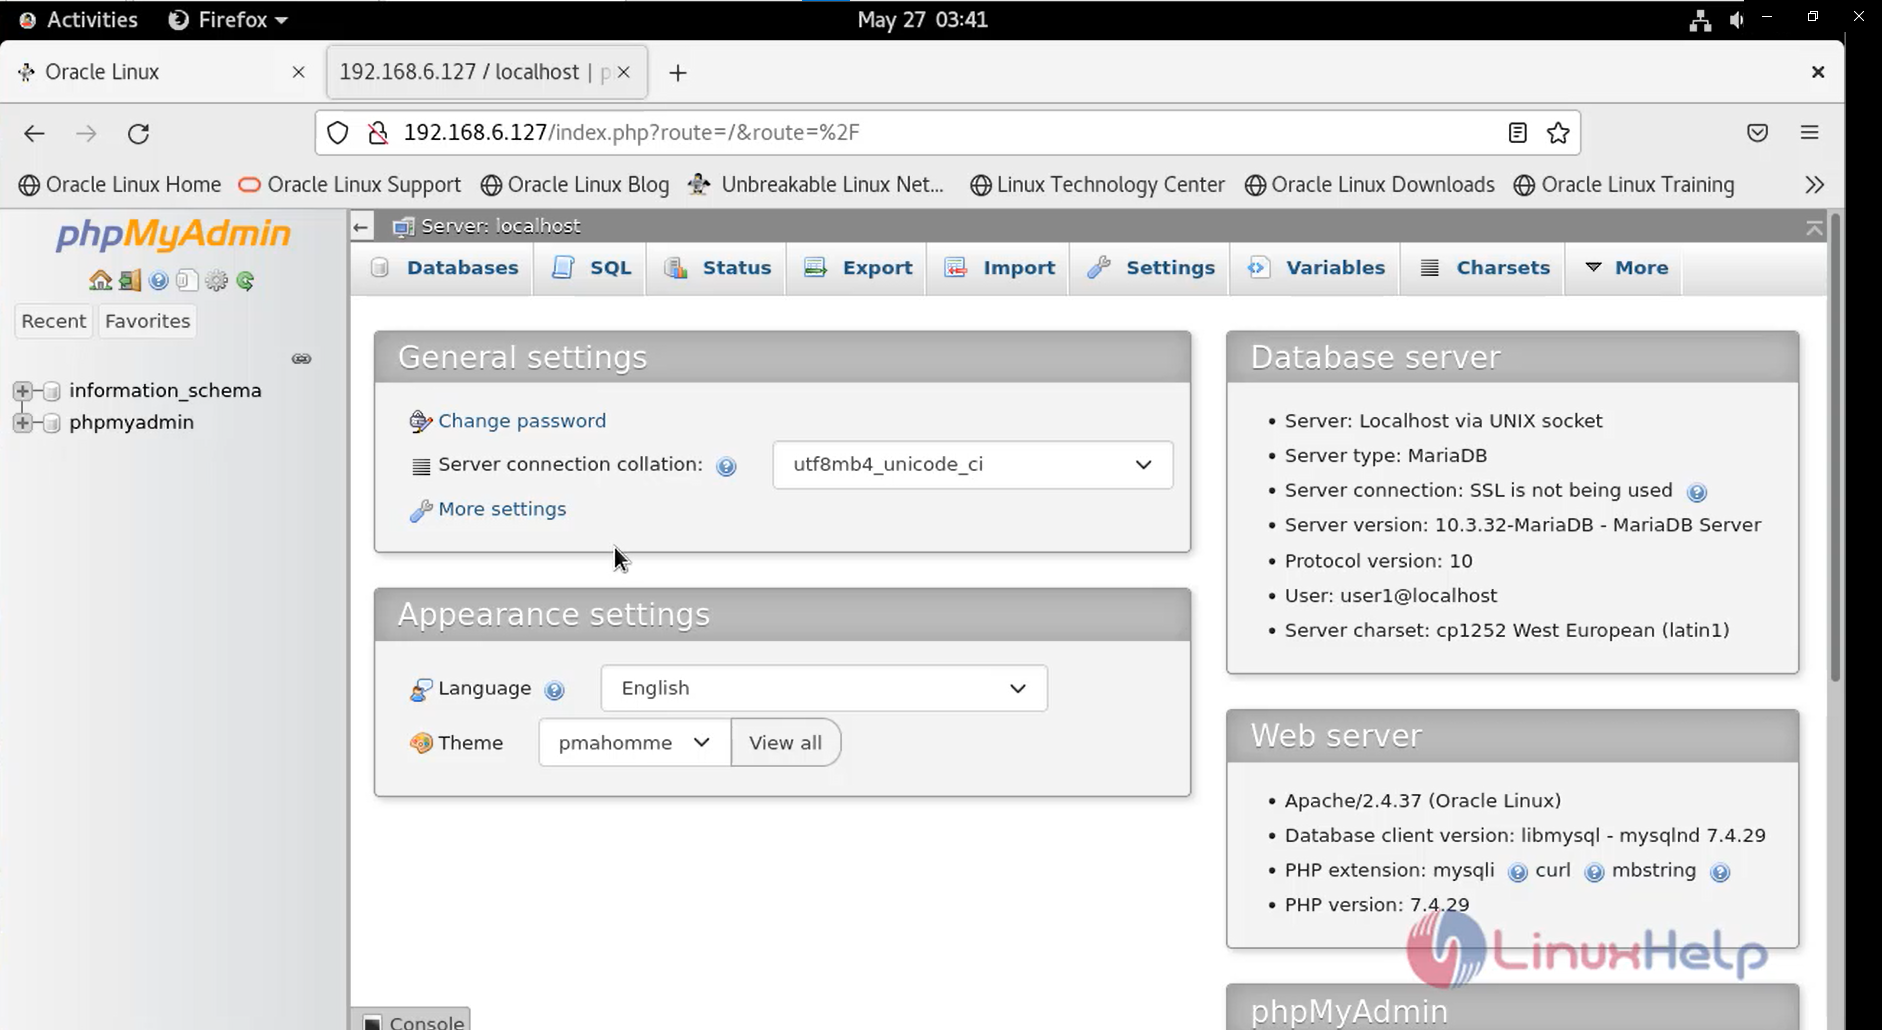Click the Change password link
This screenshot has height=1030, width=1882.
tap(522, 421)
